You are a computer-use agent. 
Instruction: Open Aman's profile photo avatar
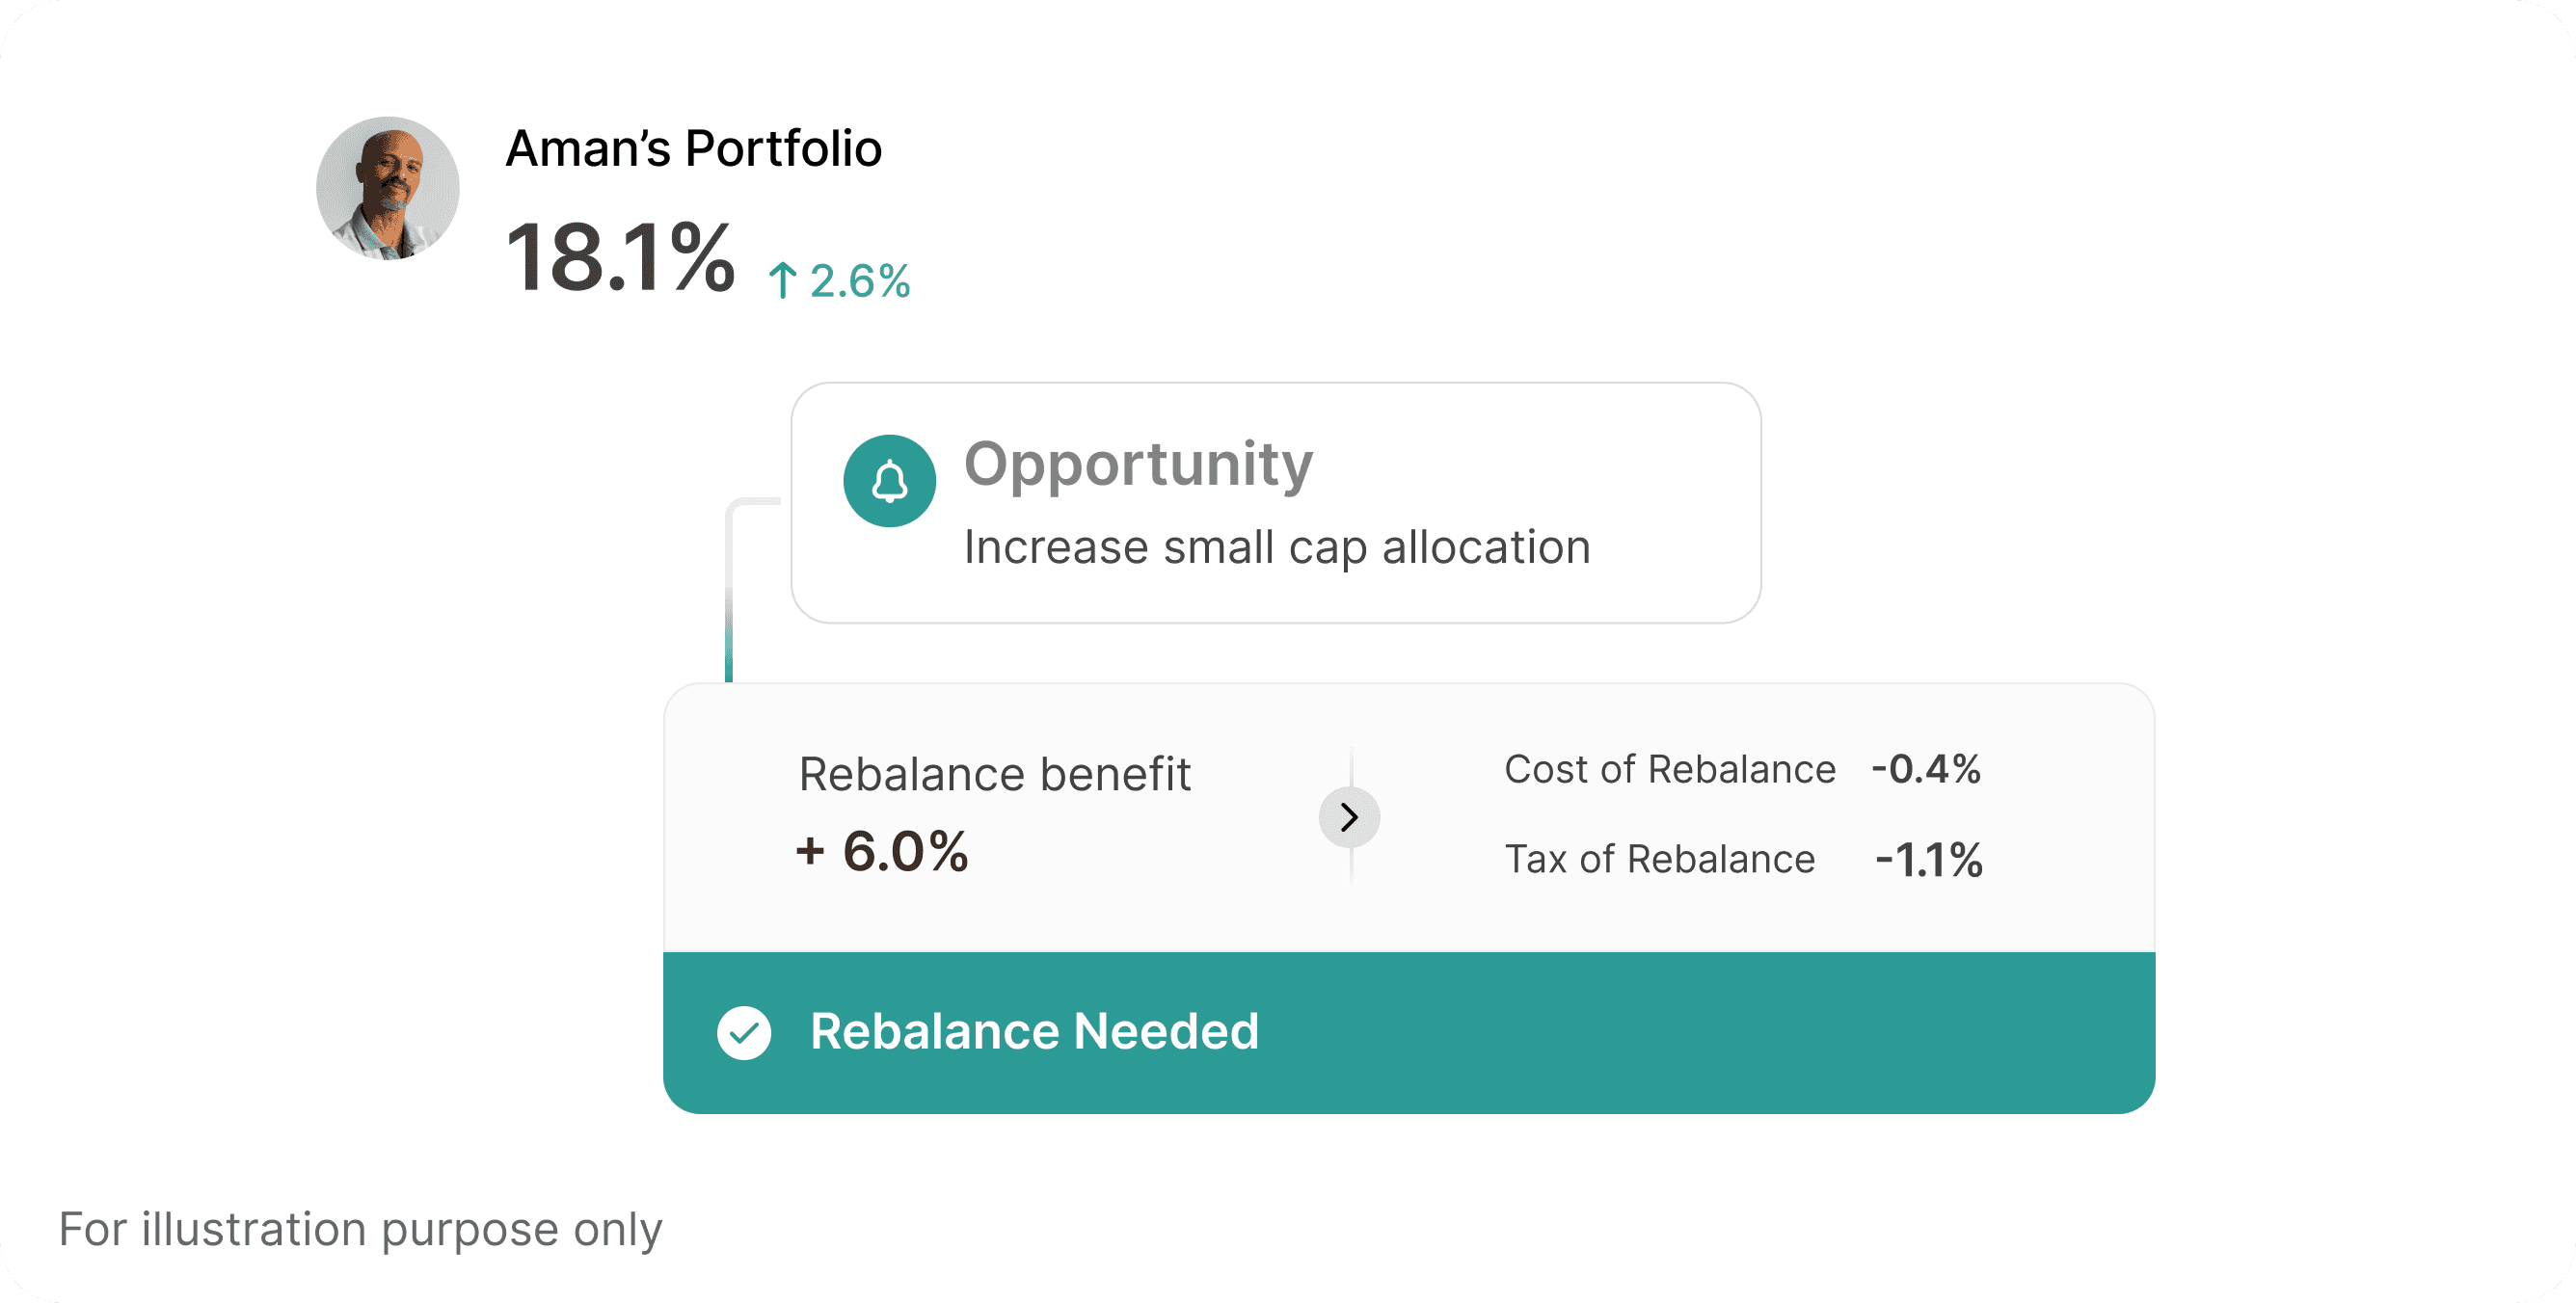388,188
